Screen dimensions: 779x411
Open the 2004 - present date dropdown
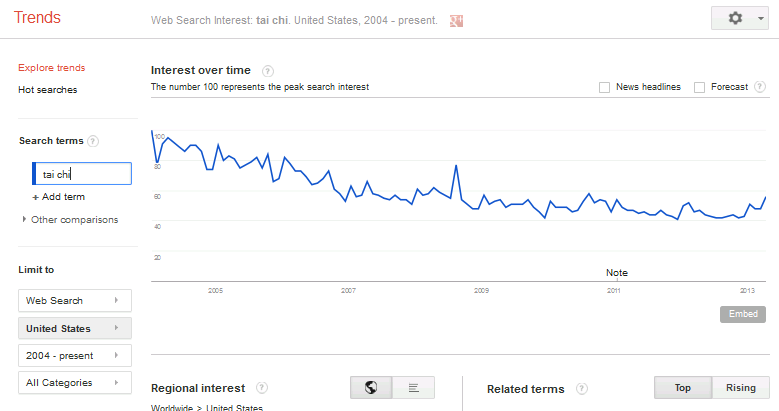75,355
